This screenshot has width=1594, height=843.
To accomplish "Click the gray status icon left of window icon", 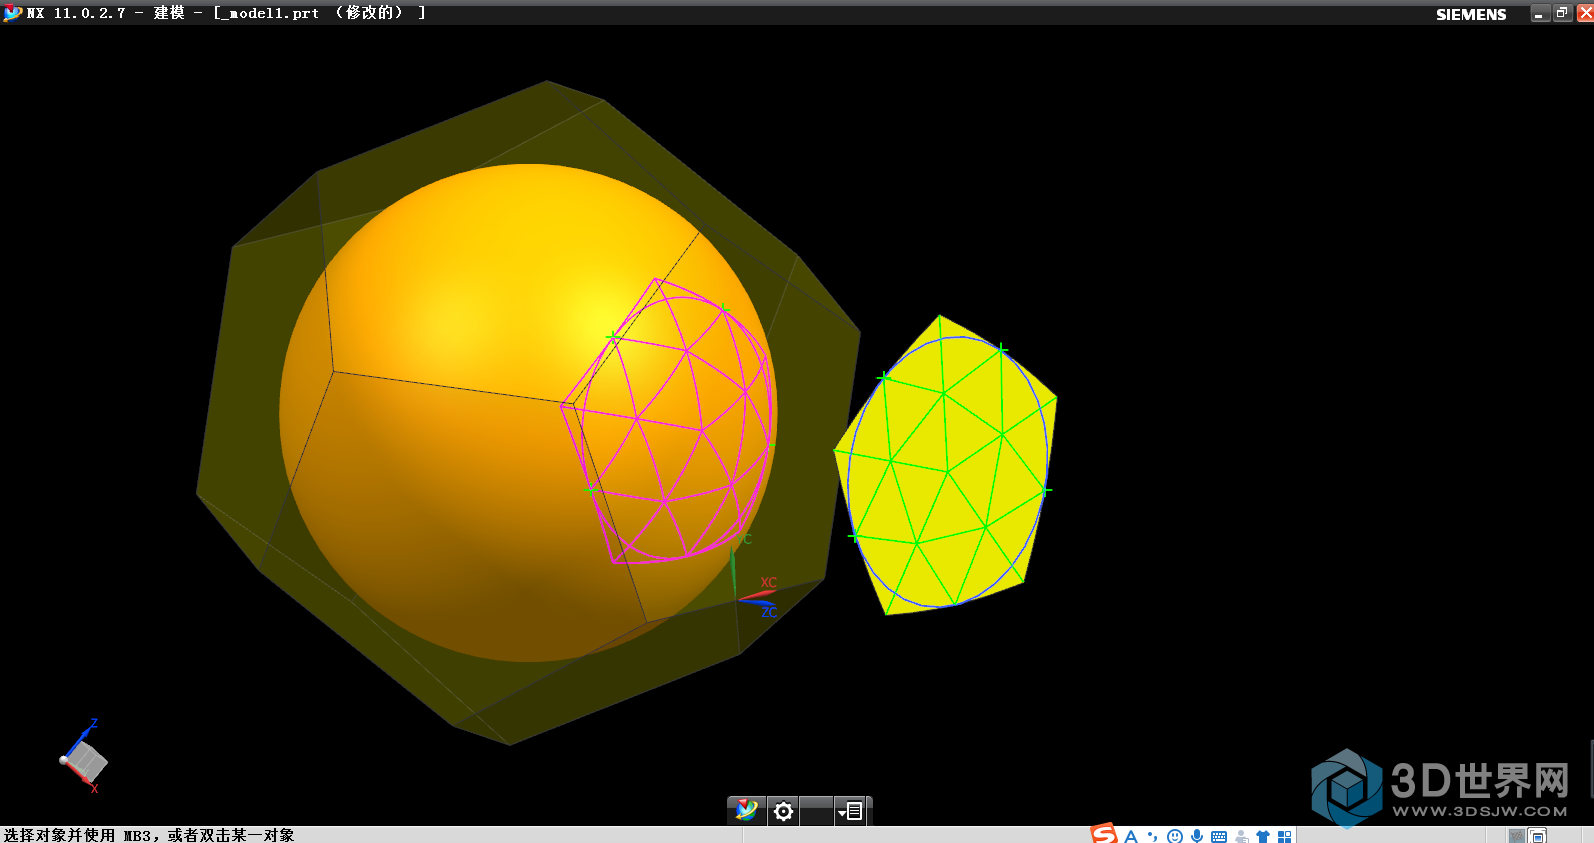I will pos(1517,836).
